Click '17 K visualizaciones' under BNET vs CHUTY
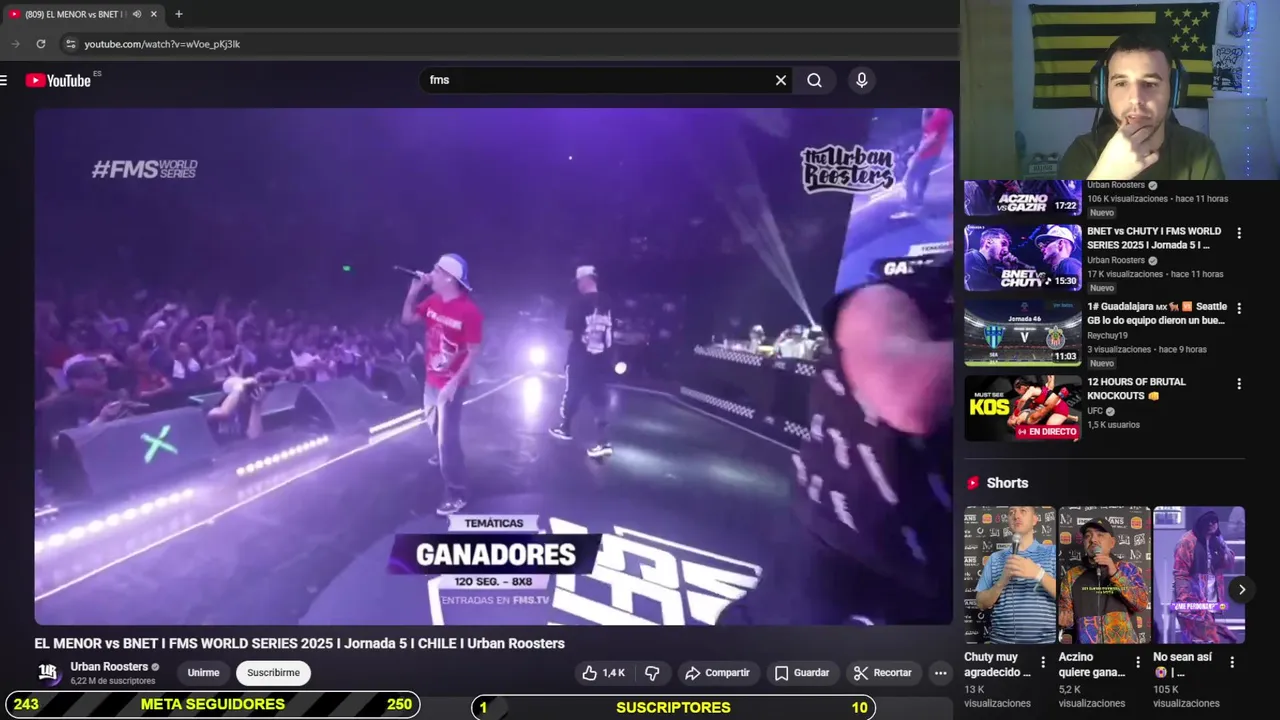Viewport: 1280px width, 720px height. coord(1125,274)
